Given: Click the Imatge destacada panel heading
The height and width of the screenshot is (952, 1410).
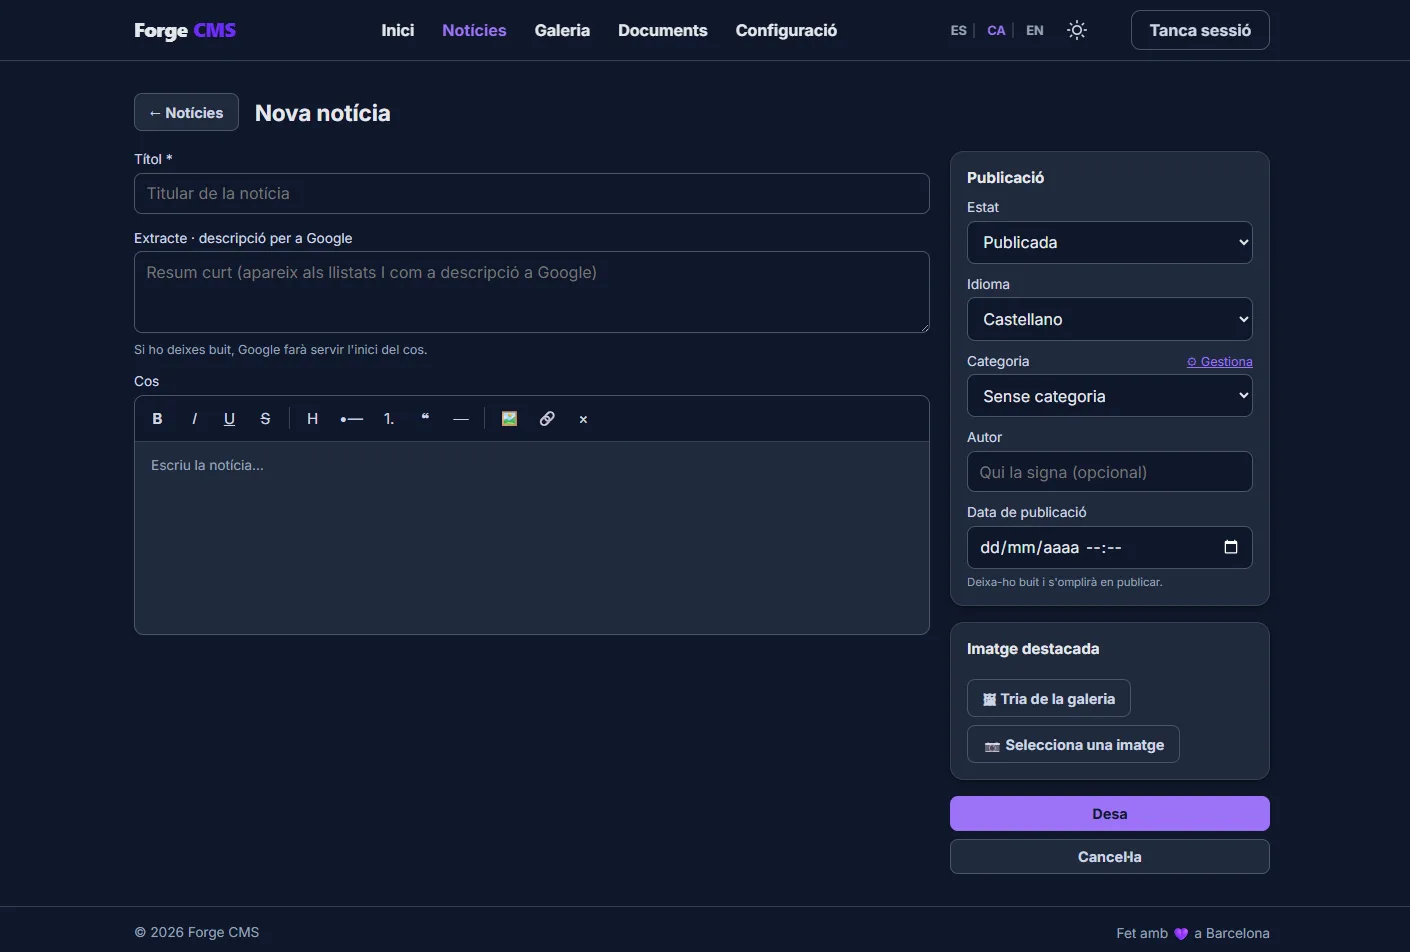Looking at the screenshot, I should pos(1033,648).
